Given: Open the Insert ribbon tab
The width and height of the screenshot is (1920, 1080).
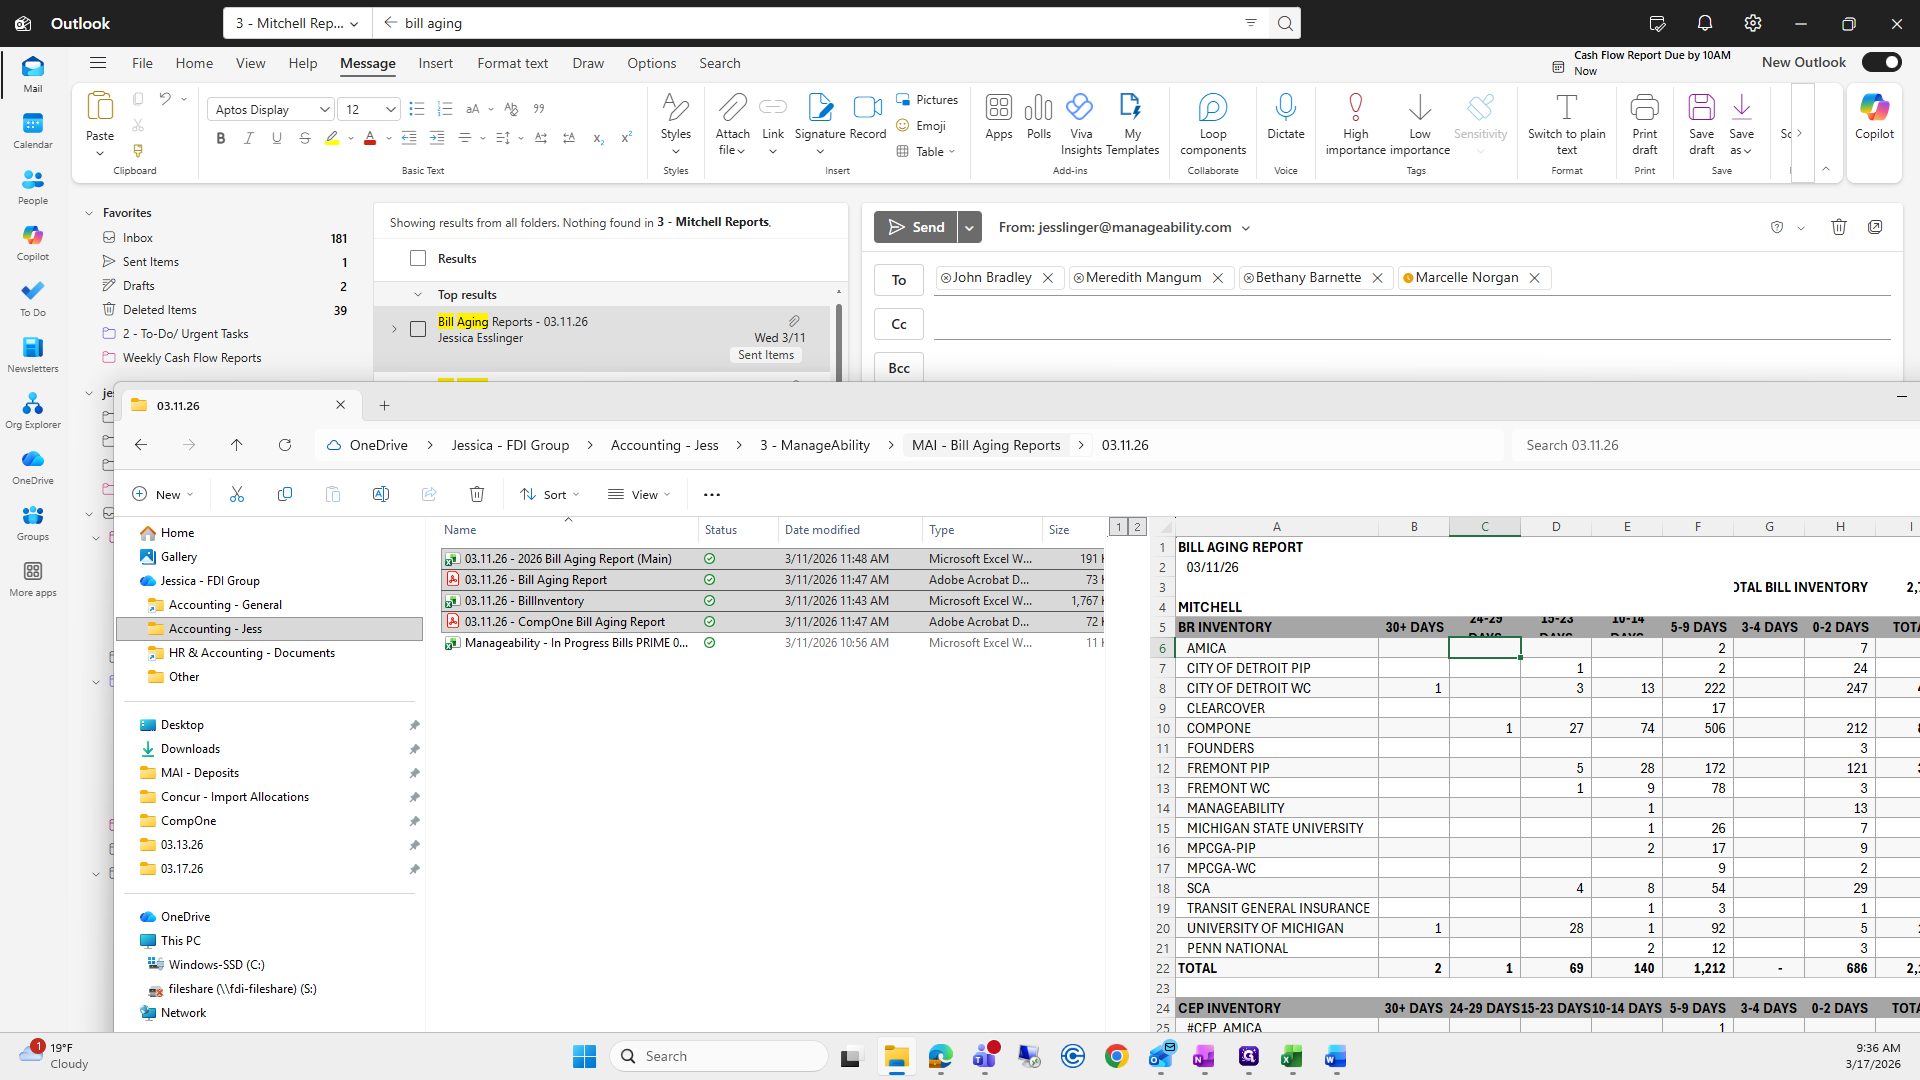Looking at the screenshot, I should coord(435,63).
